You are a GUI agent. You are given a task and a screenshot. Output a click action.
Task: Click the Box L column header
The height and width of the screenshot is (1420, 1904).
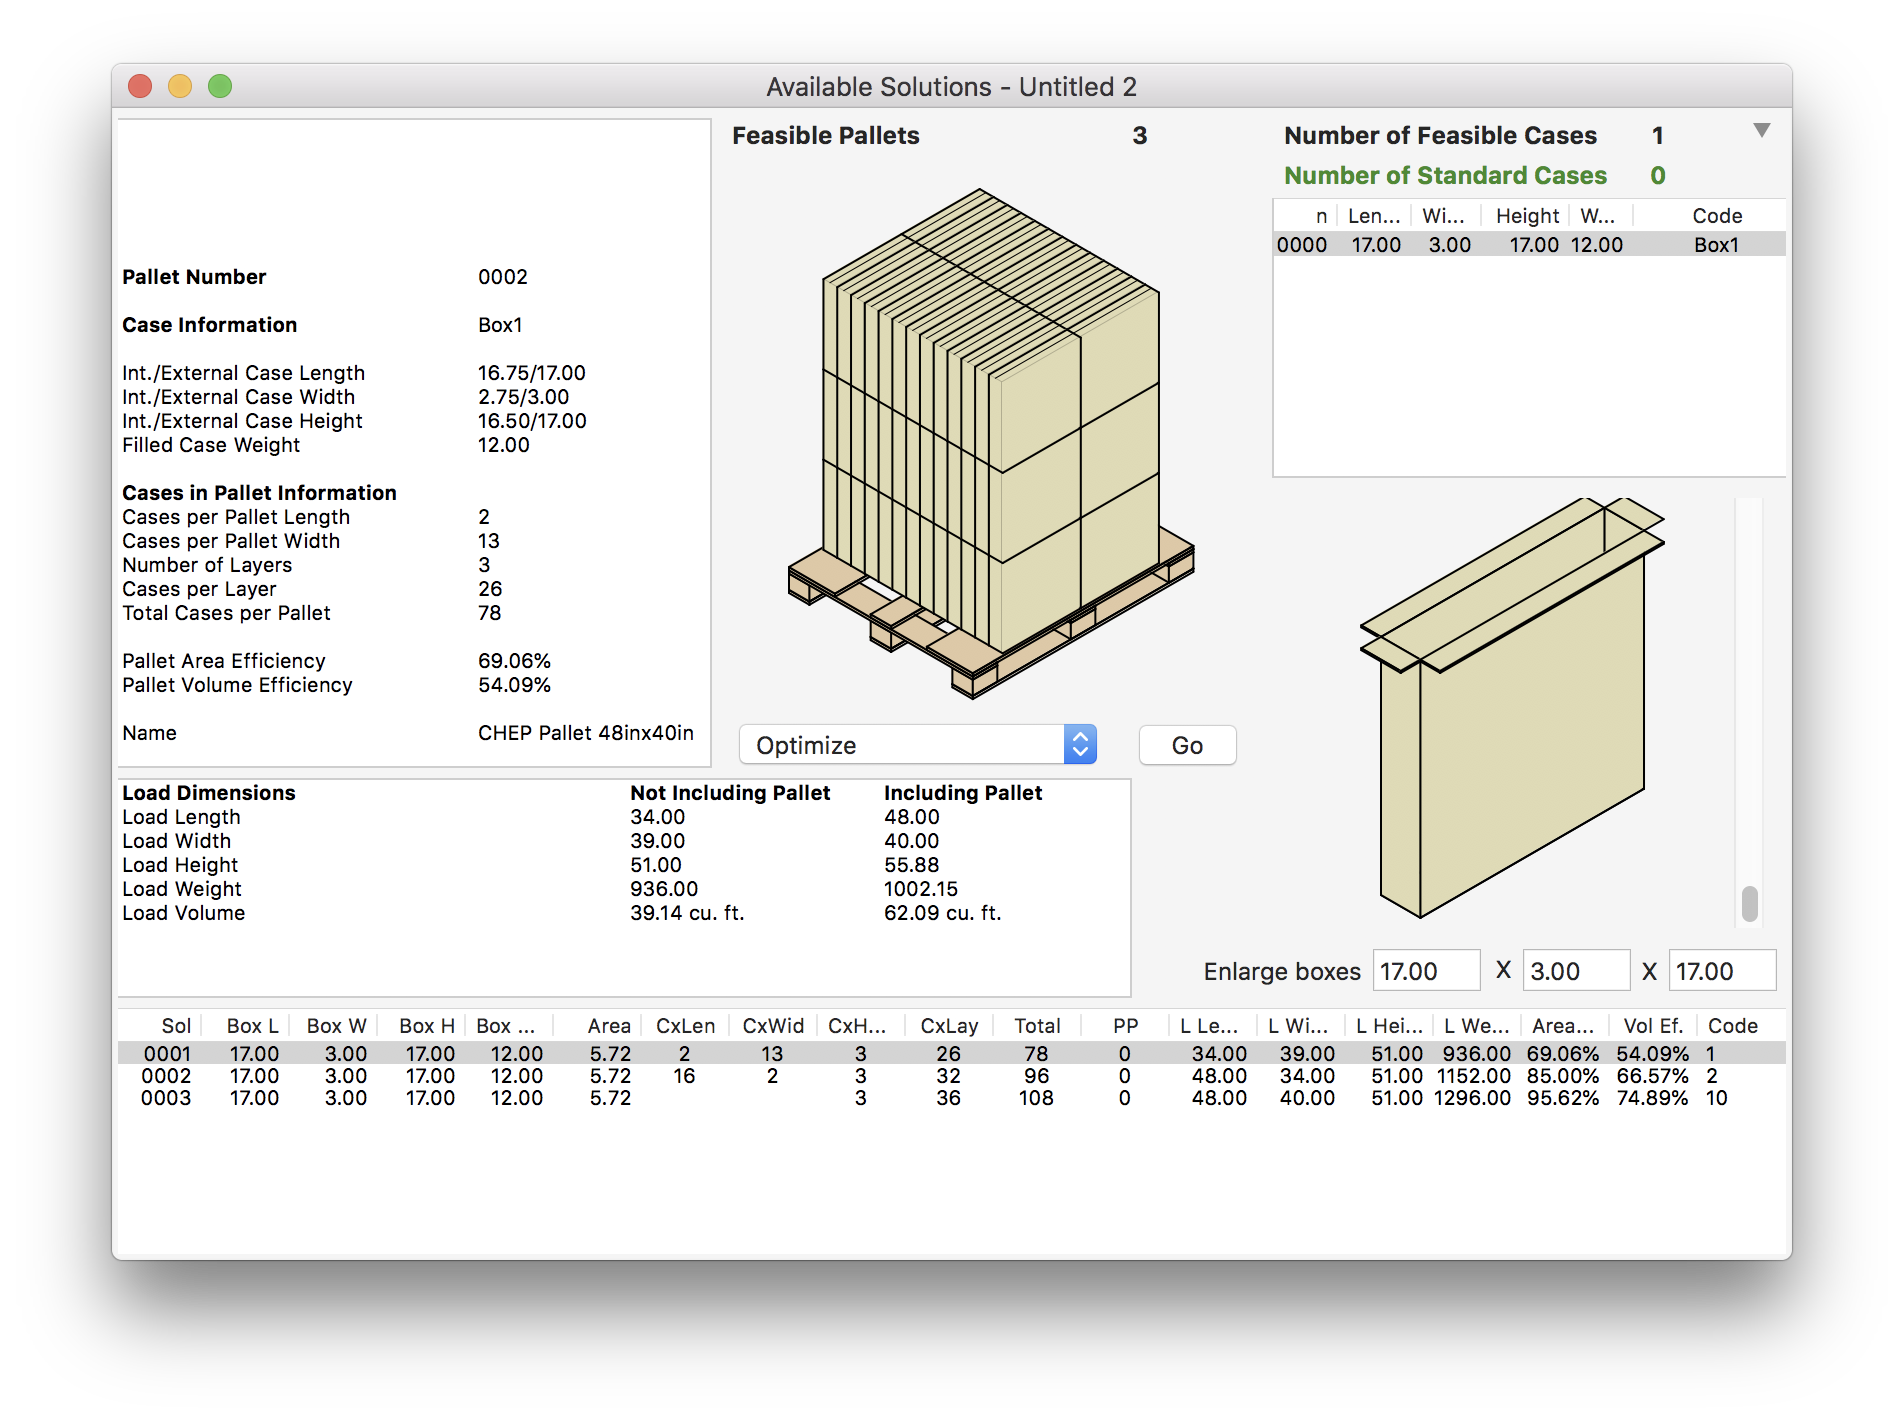(x=252, y=1026)
